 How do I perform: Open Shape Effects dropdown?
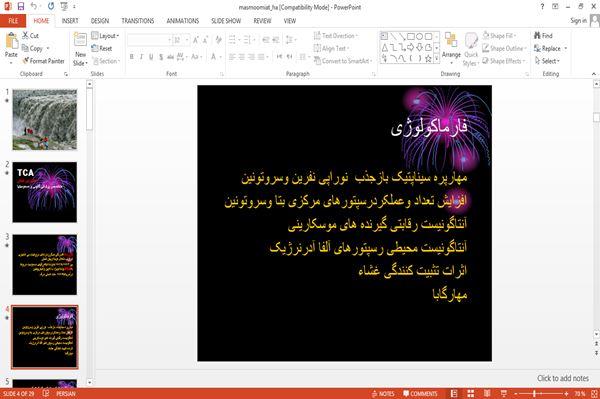(x=504, y=61)
